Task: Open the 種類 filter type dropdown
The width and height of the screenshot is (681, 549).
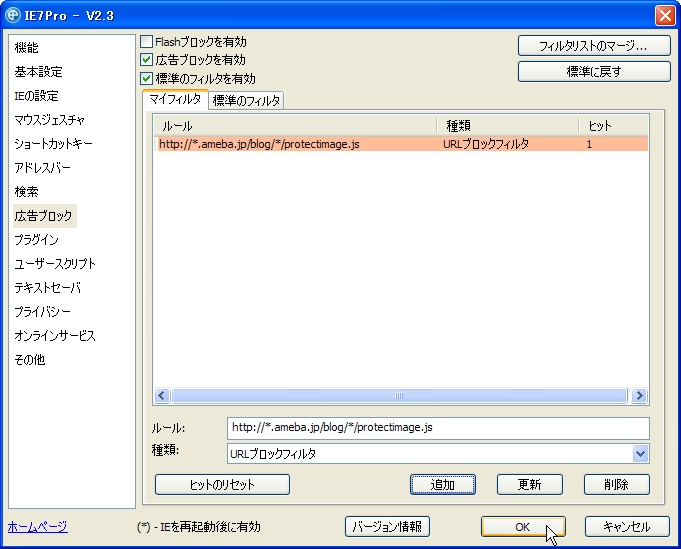Action: point(640,454)
